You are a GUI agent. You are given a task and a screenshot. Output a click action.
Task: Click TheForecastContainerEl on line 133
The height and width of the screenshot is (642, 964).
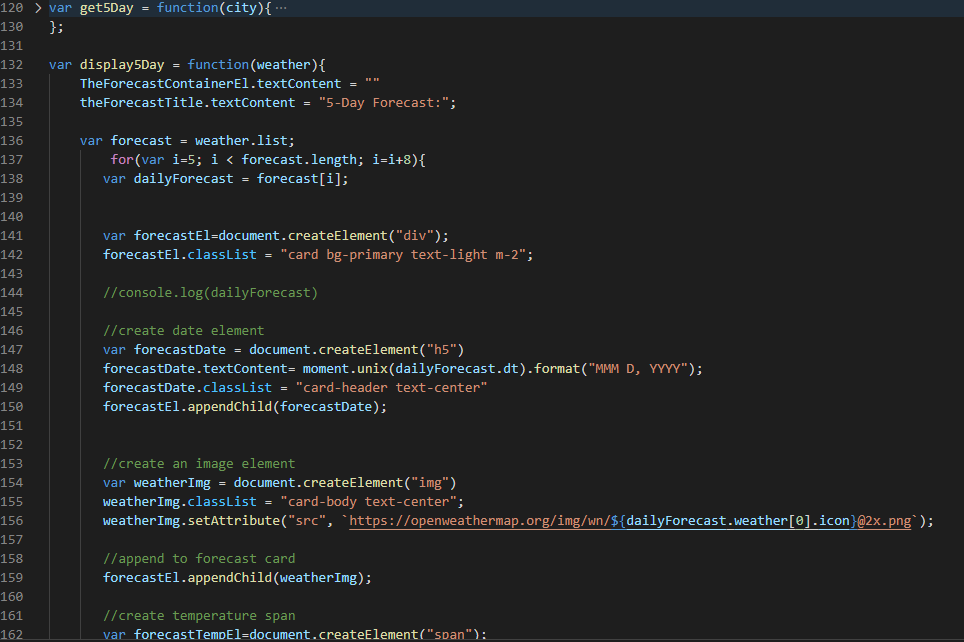[x=165, y=84]
